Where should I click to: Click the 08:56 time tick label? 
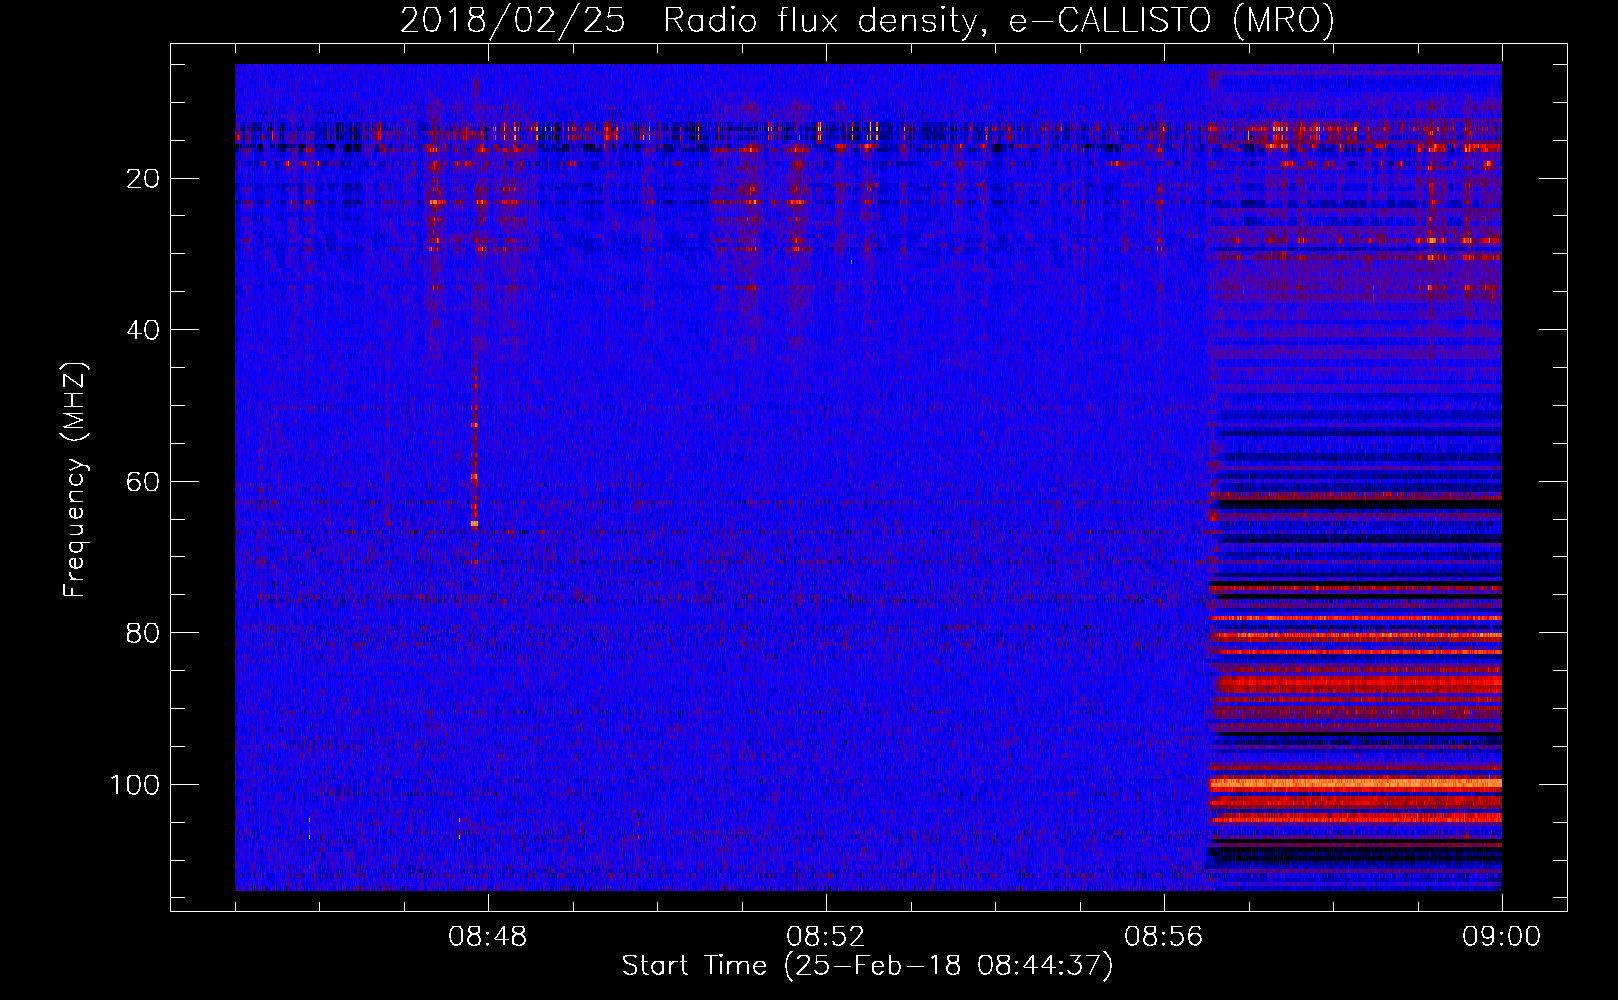[1164, 937]
